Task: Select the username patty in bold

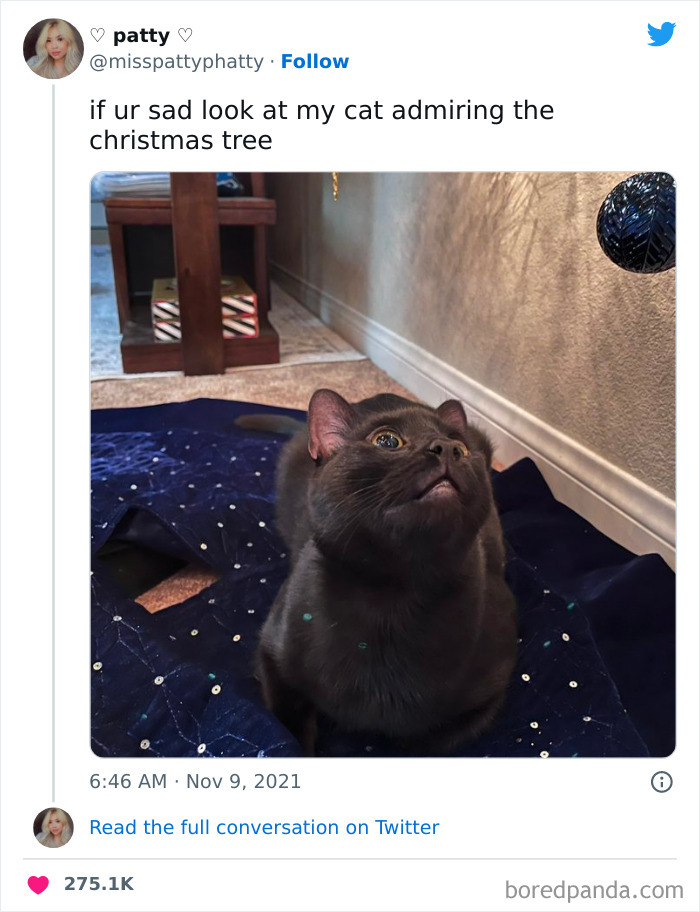Action: (x=140, y=35)
